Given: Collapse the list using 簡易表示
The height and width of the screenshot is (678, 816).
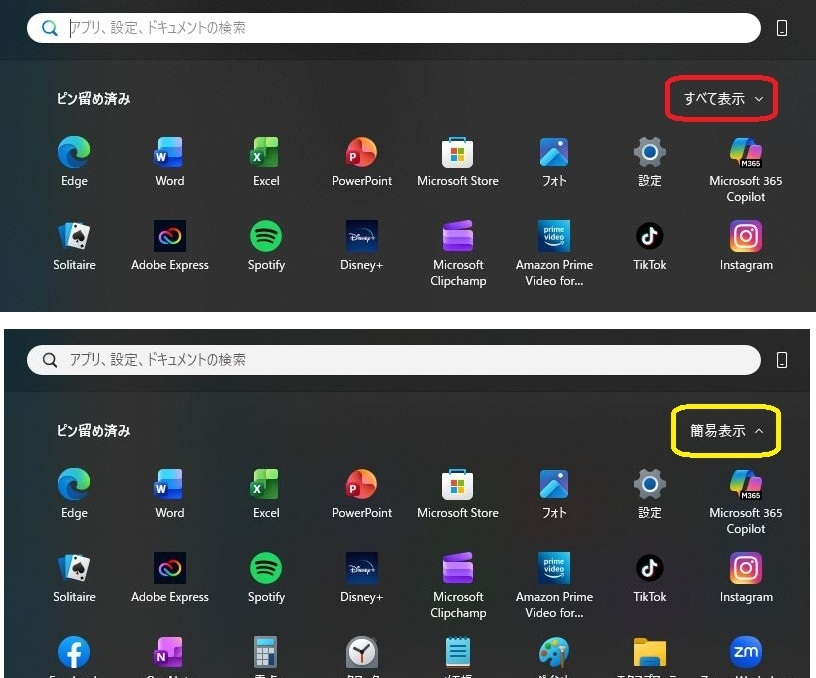Looking at the screenshot, I should (x=725, y=430).
